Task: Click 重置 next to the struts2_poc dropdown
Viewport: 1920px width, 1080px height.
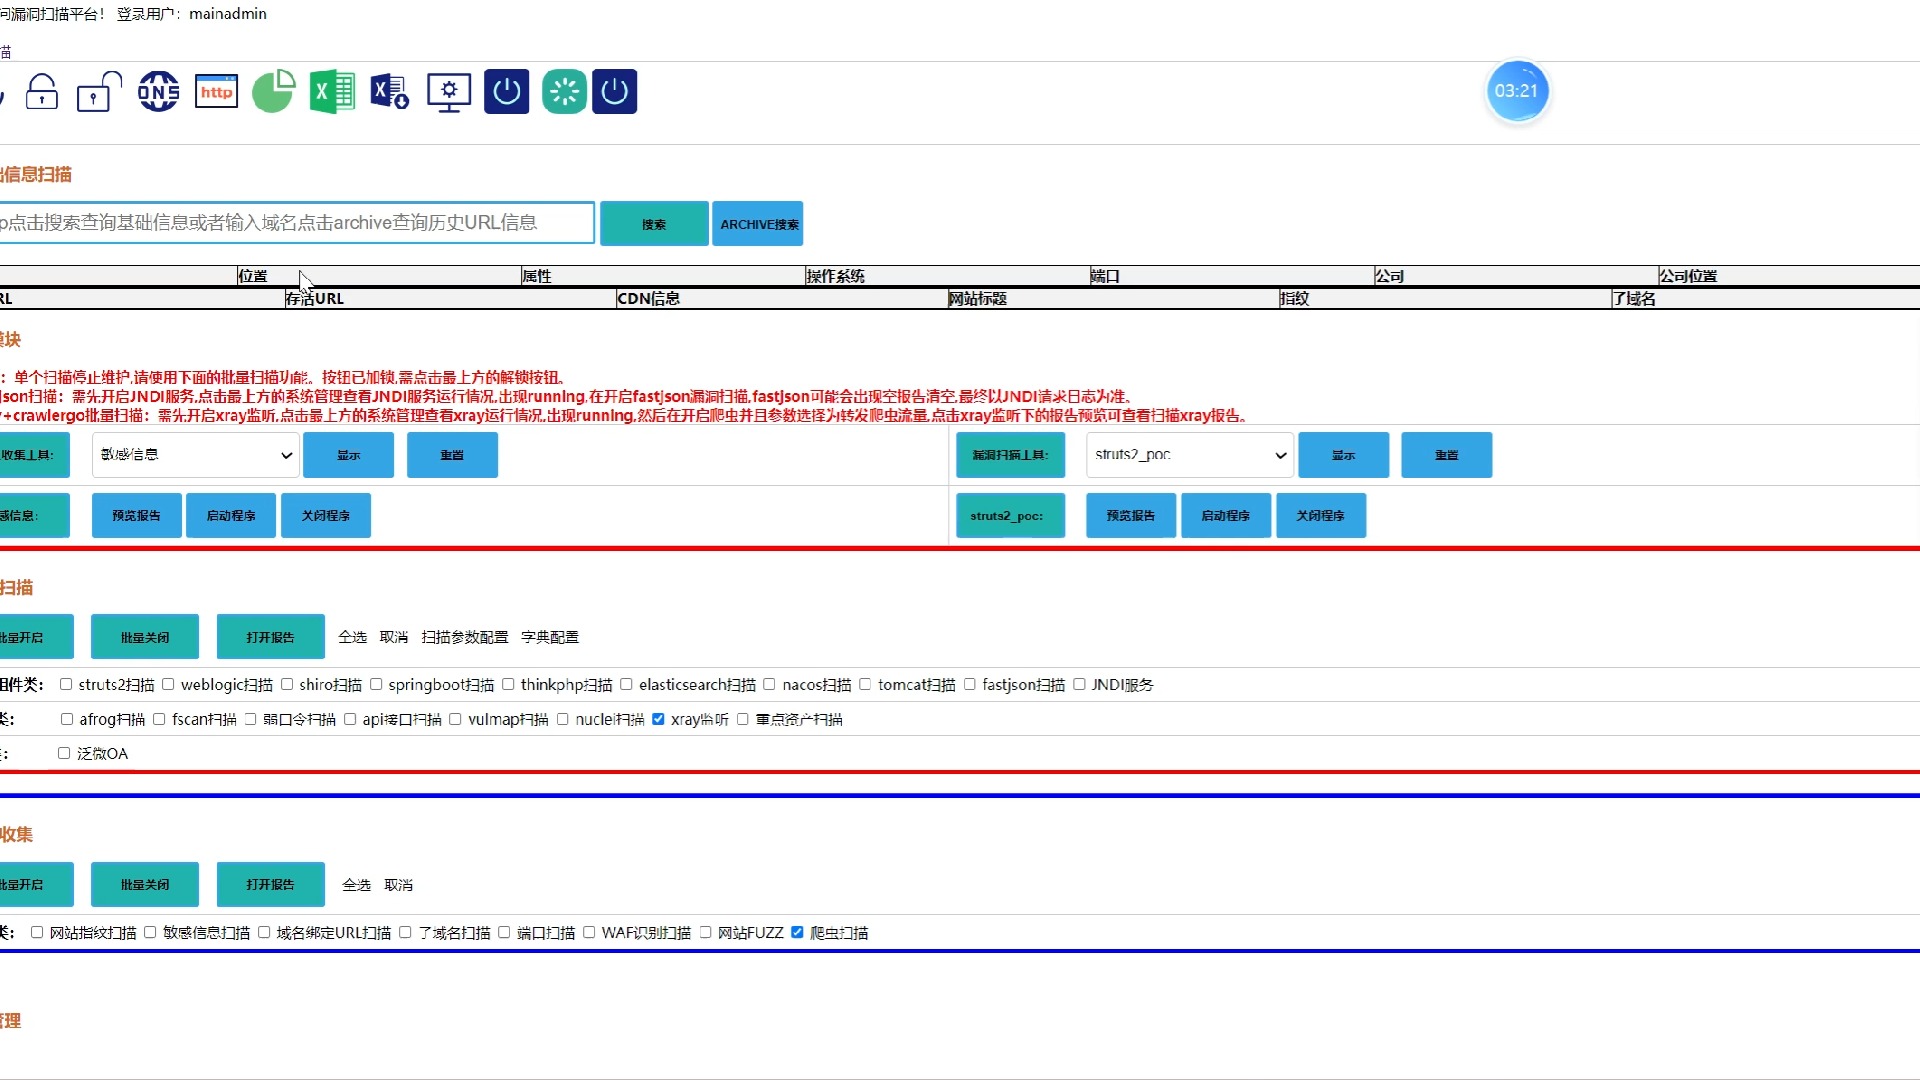Action: click(1447, 455)
